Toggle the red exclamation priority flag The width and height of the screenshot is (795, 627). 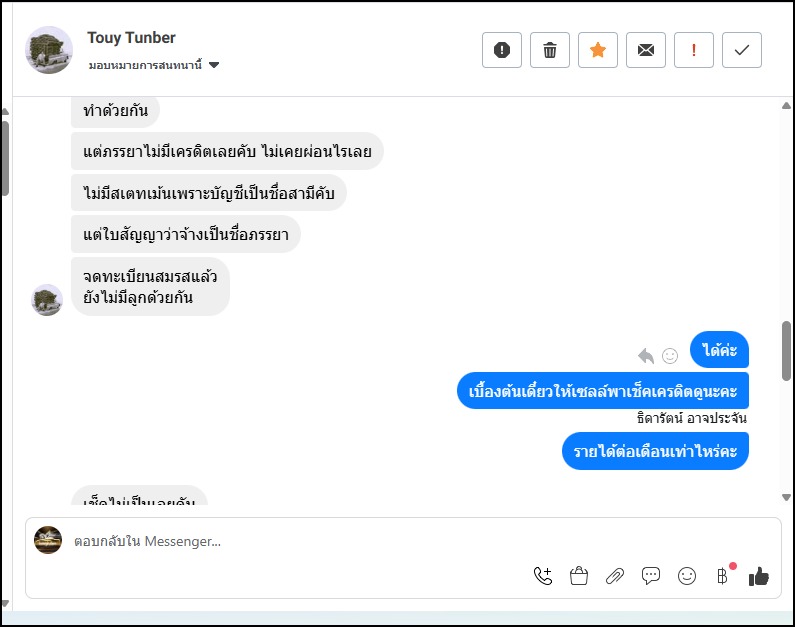(x=694, y=50)
